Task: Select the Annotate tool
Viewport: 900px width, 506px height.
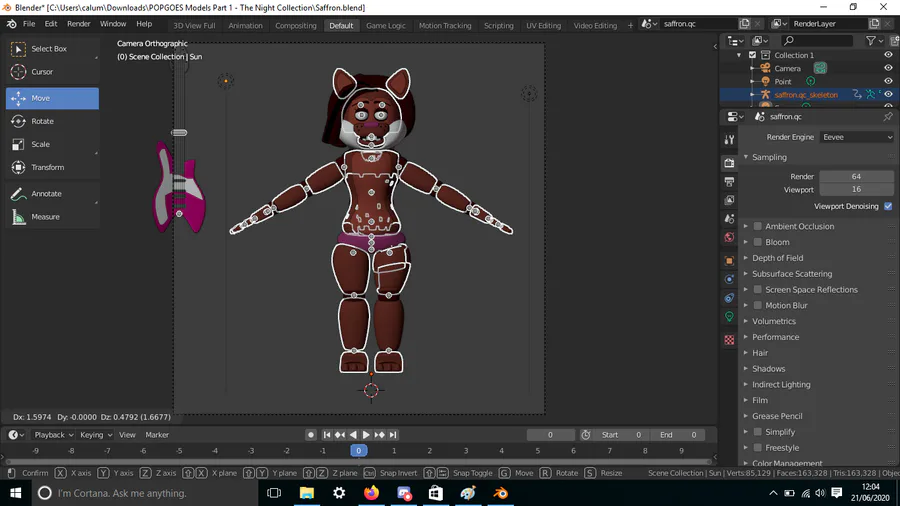Action: pyautogui.click(x=52, y=193)
